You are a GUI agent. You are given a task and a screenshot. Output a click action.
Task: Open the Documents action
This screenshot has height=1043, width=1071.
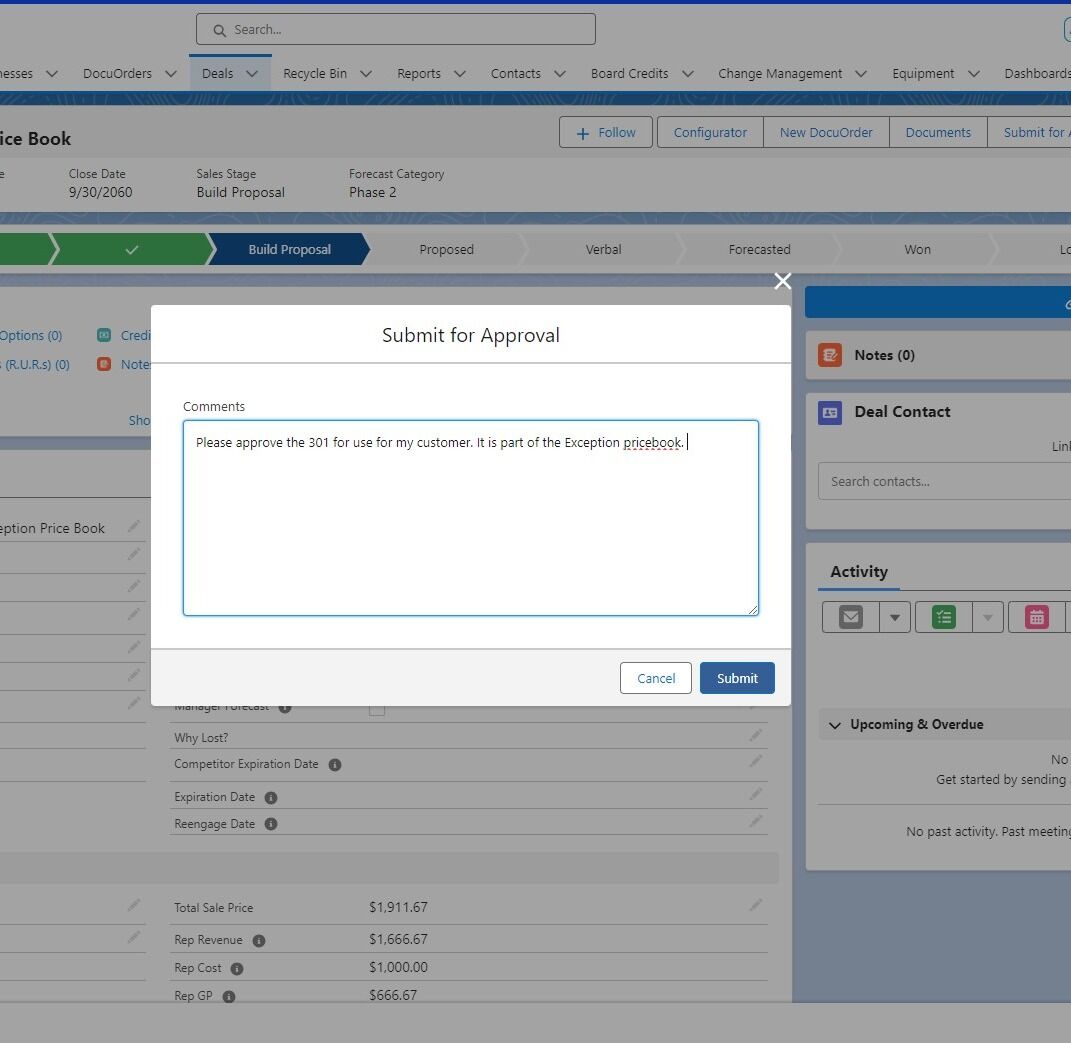point(938,133)
